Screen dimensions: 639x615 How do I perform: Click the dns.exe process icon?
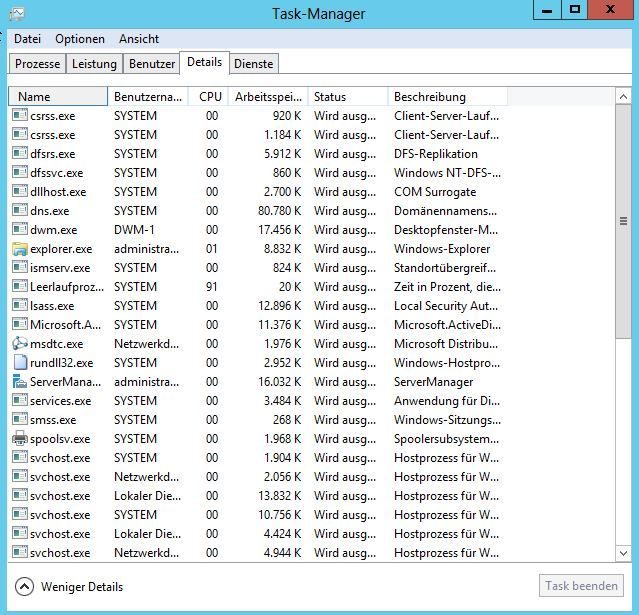click(20, 211)
